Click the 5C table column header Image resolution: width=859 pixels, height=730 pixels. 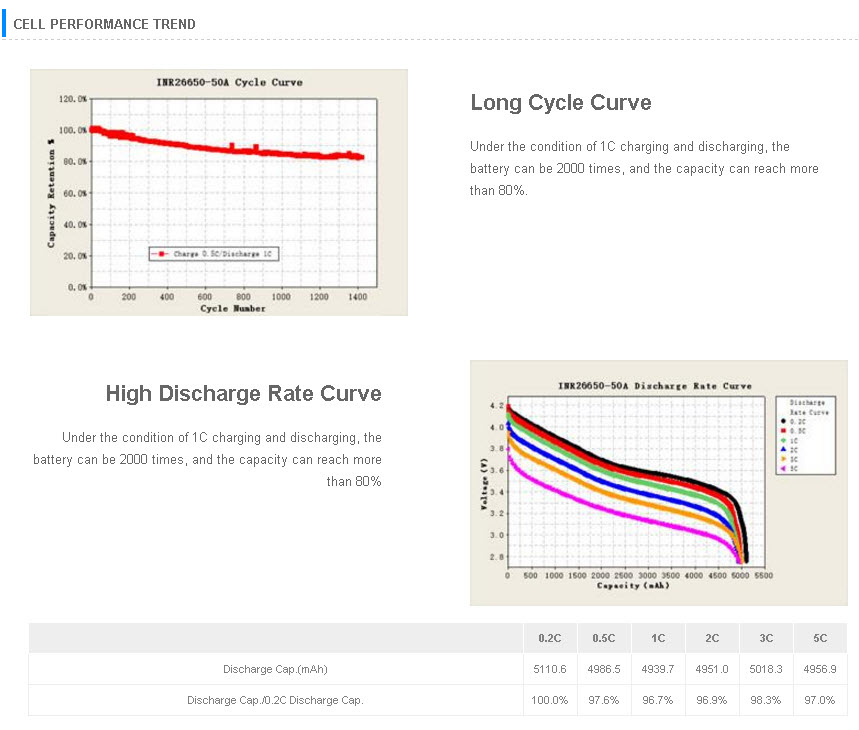pos(820,638)
